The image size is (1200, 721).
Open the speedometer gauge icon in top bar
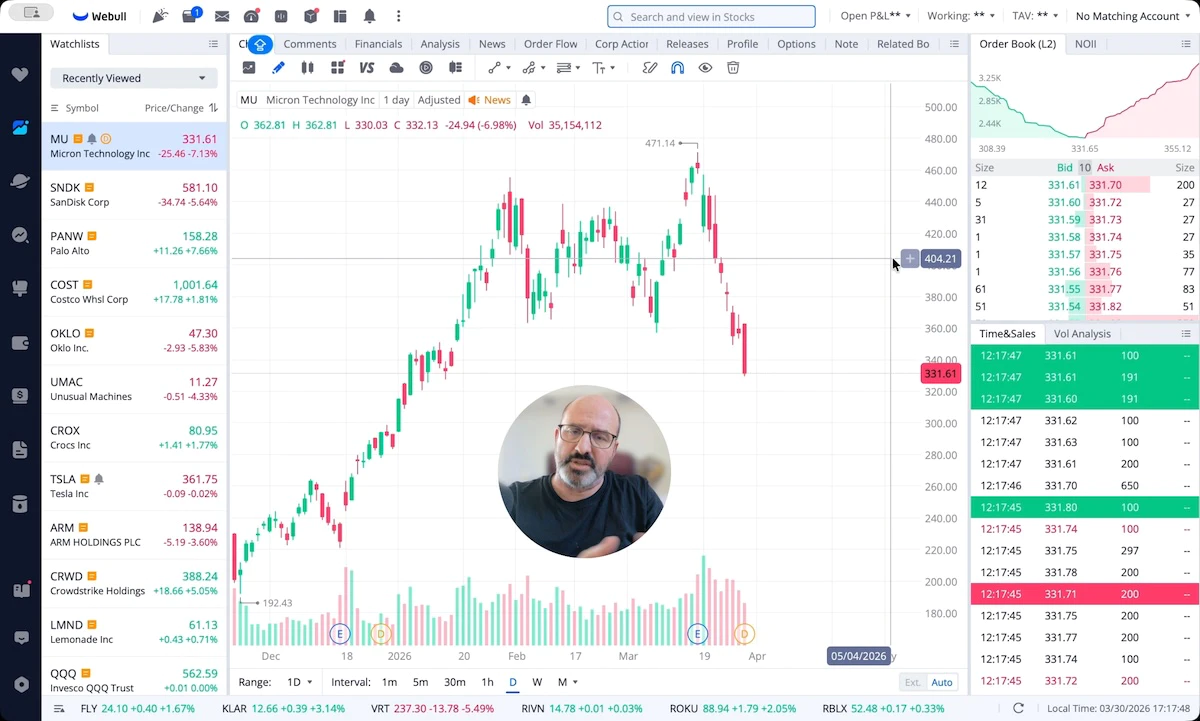point(251,17)
